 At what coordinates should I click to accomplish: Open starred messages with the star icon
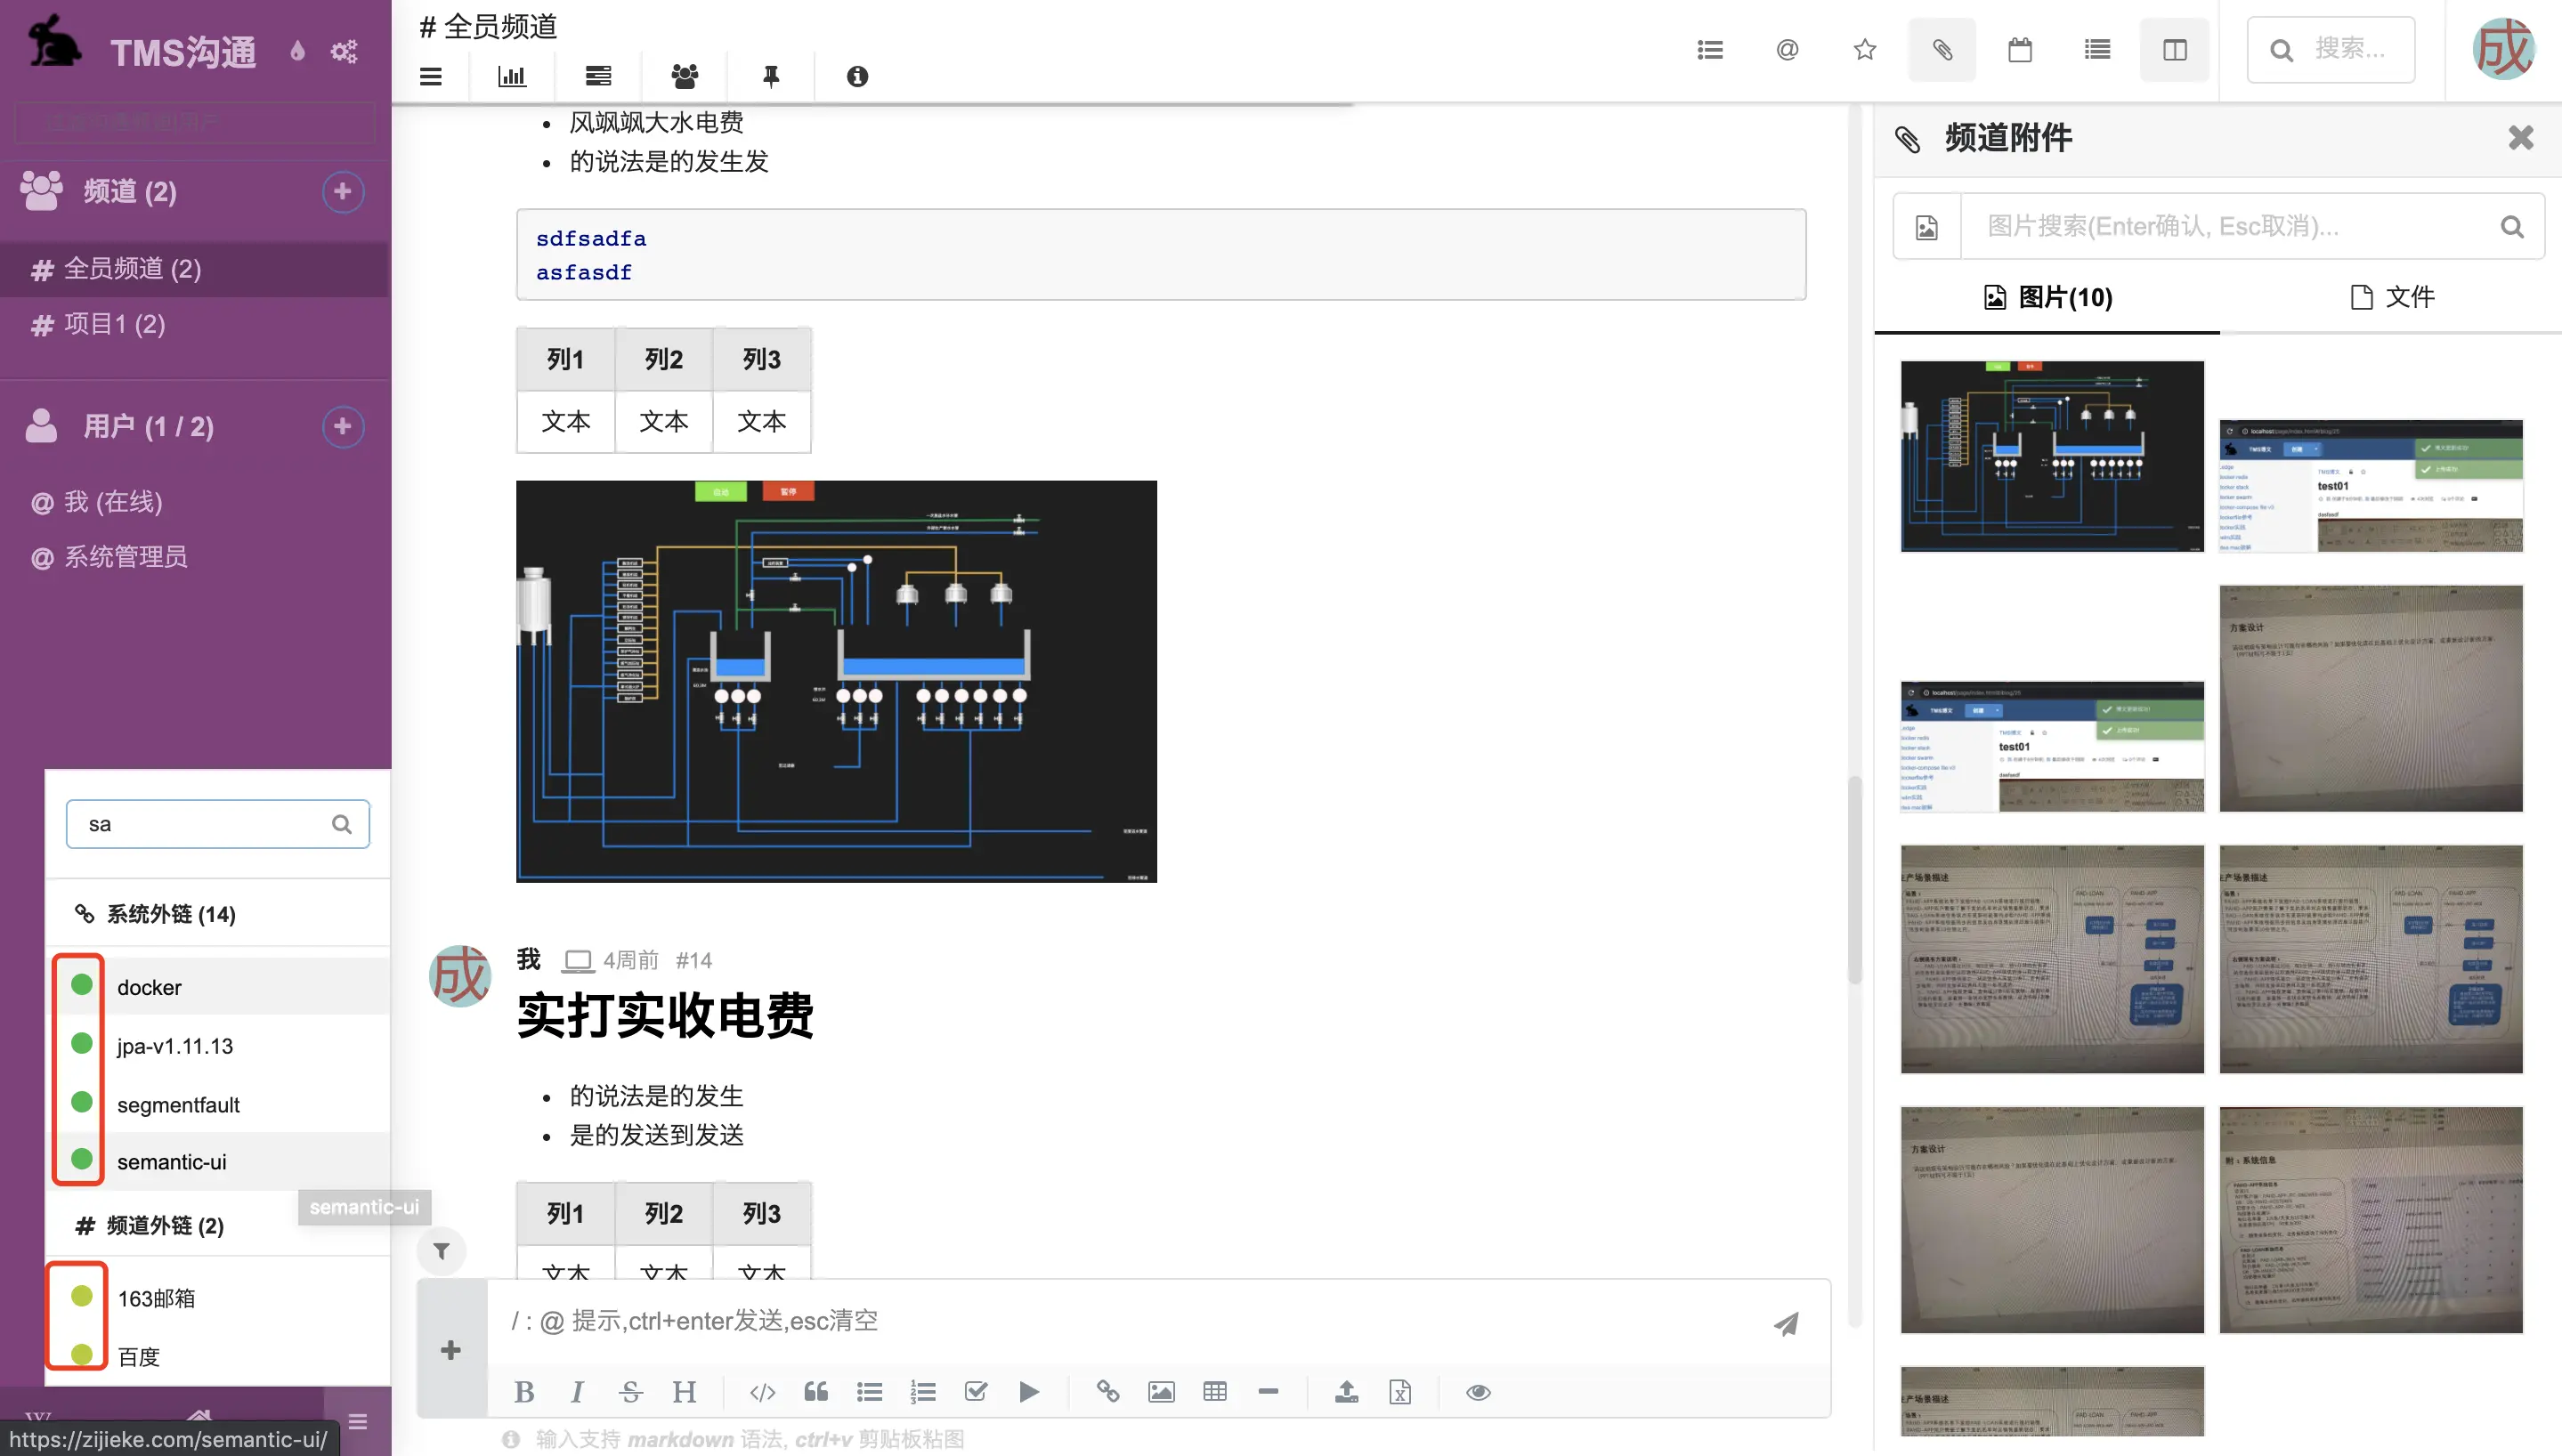click(1864, 49)
